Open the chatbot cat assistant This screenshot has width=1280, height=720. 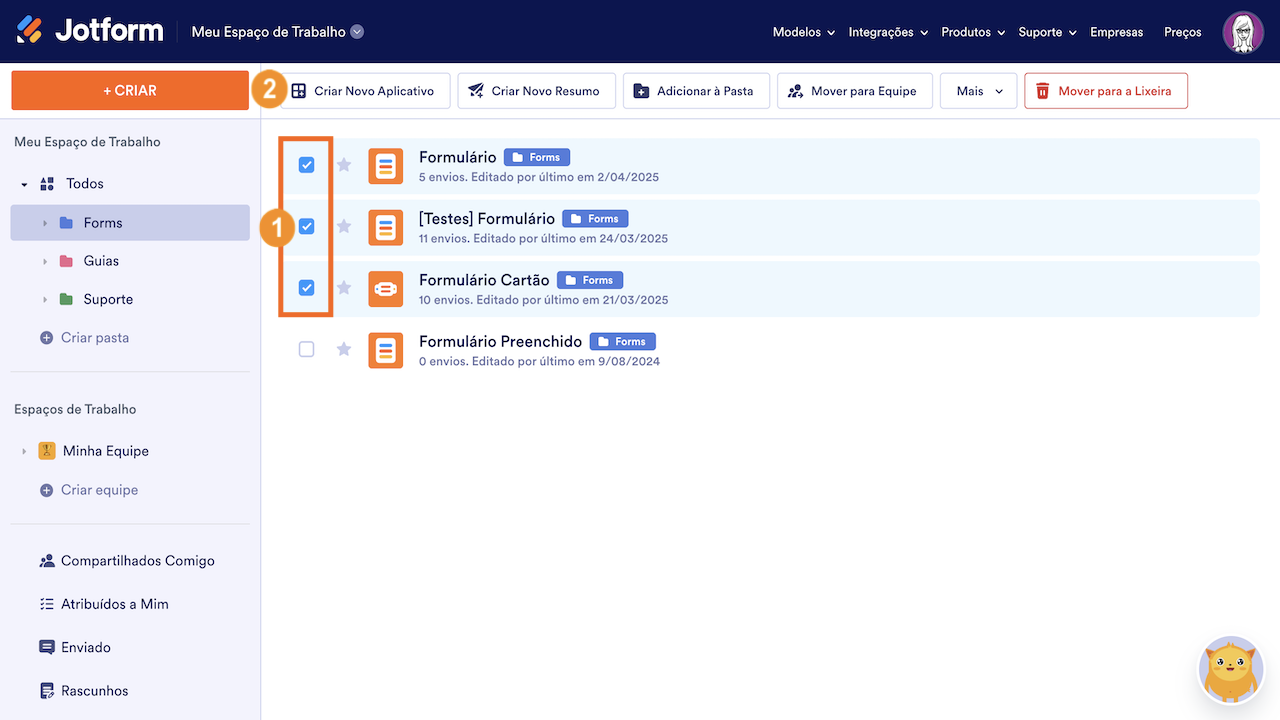(x=1230, y=669)
